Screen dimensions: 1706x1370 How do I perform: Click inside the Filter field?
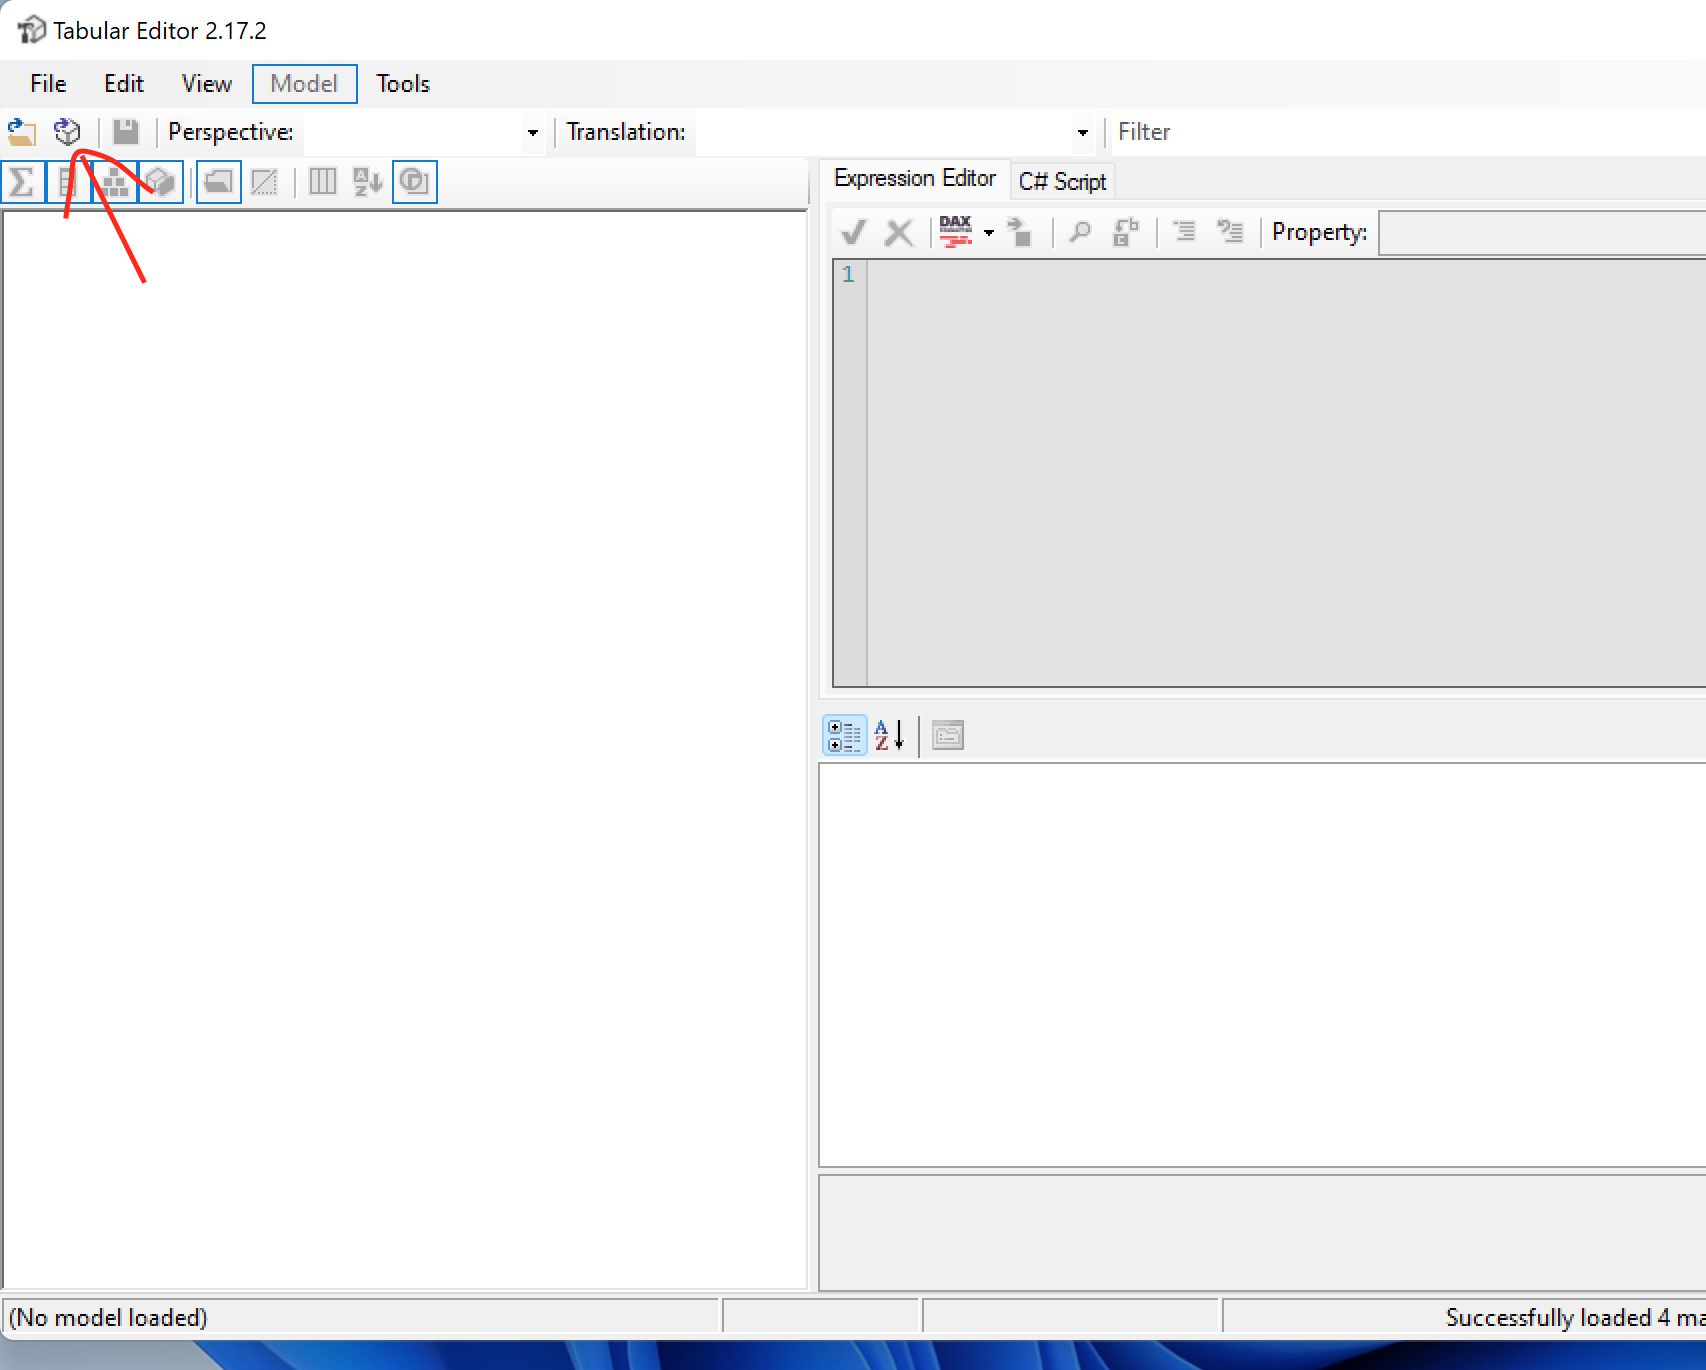[x=1300, y=131]
